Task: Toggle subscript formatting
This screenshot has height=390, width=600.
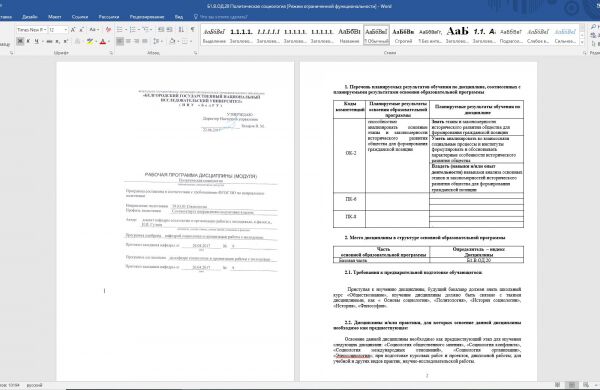Action: (57, 41)
